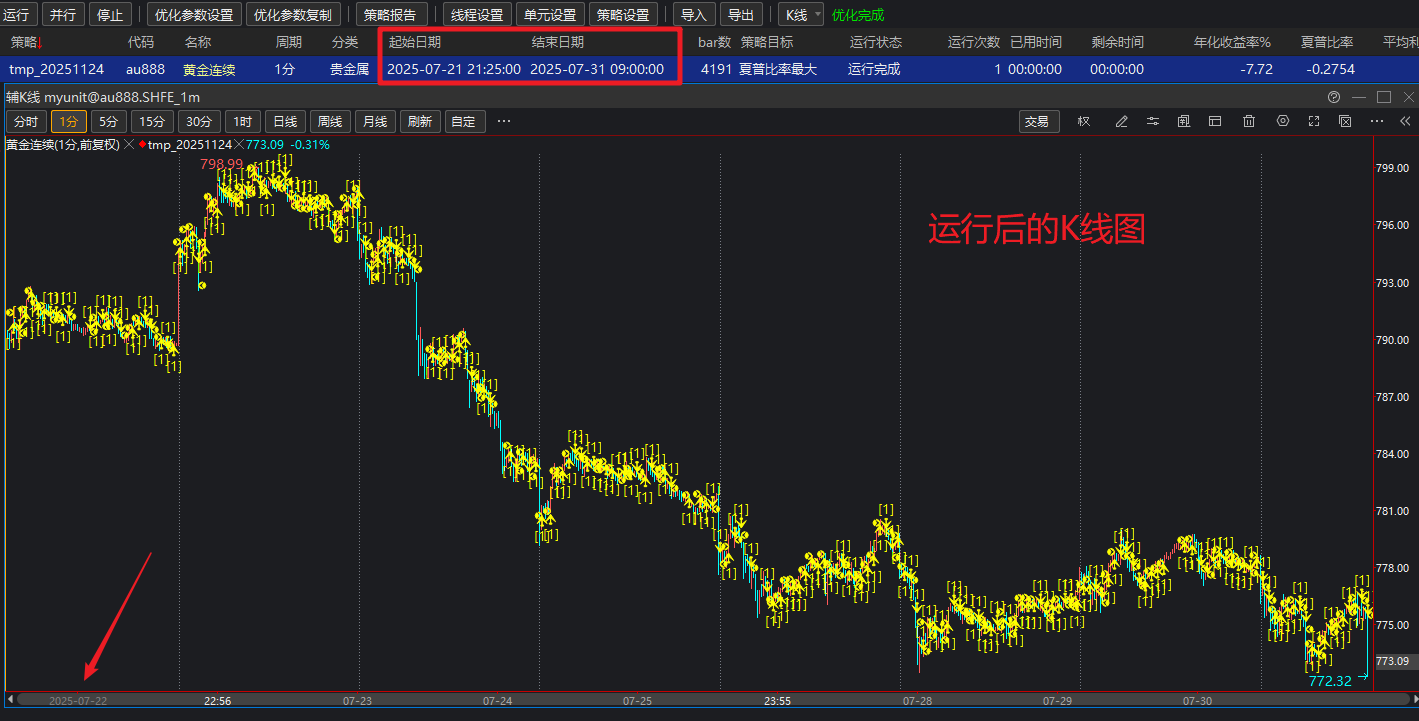Open 优化参数设置 in the top bar

[194, 15]
